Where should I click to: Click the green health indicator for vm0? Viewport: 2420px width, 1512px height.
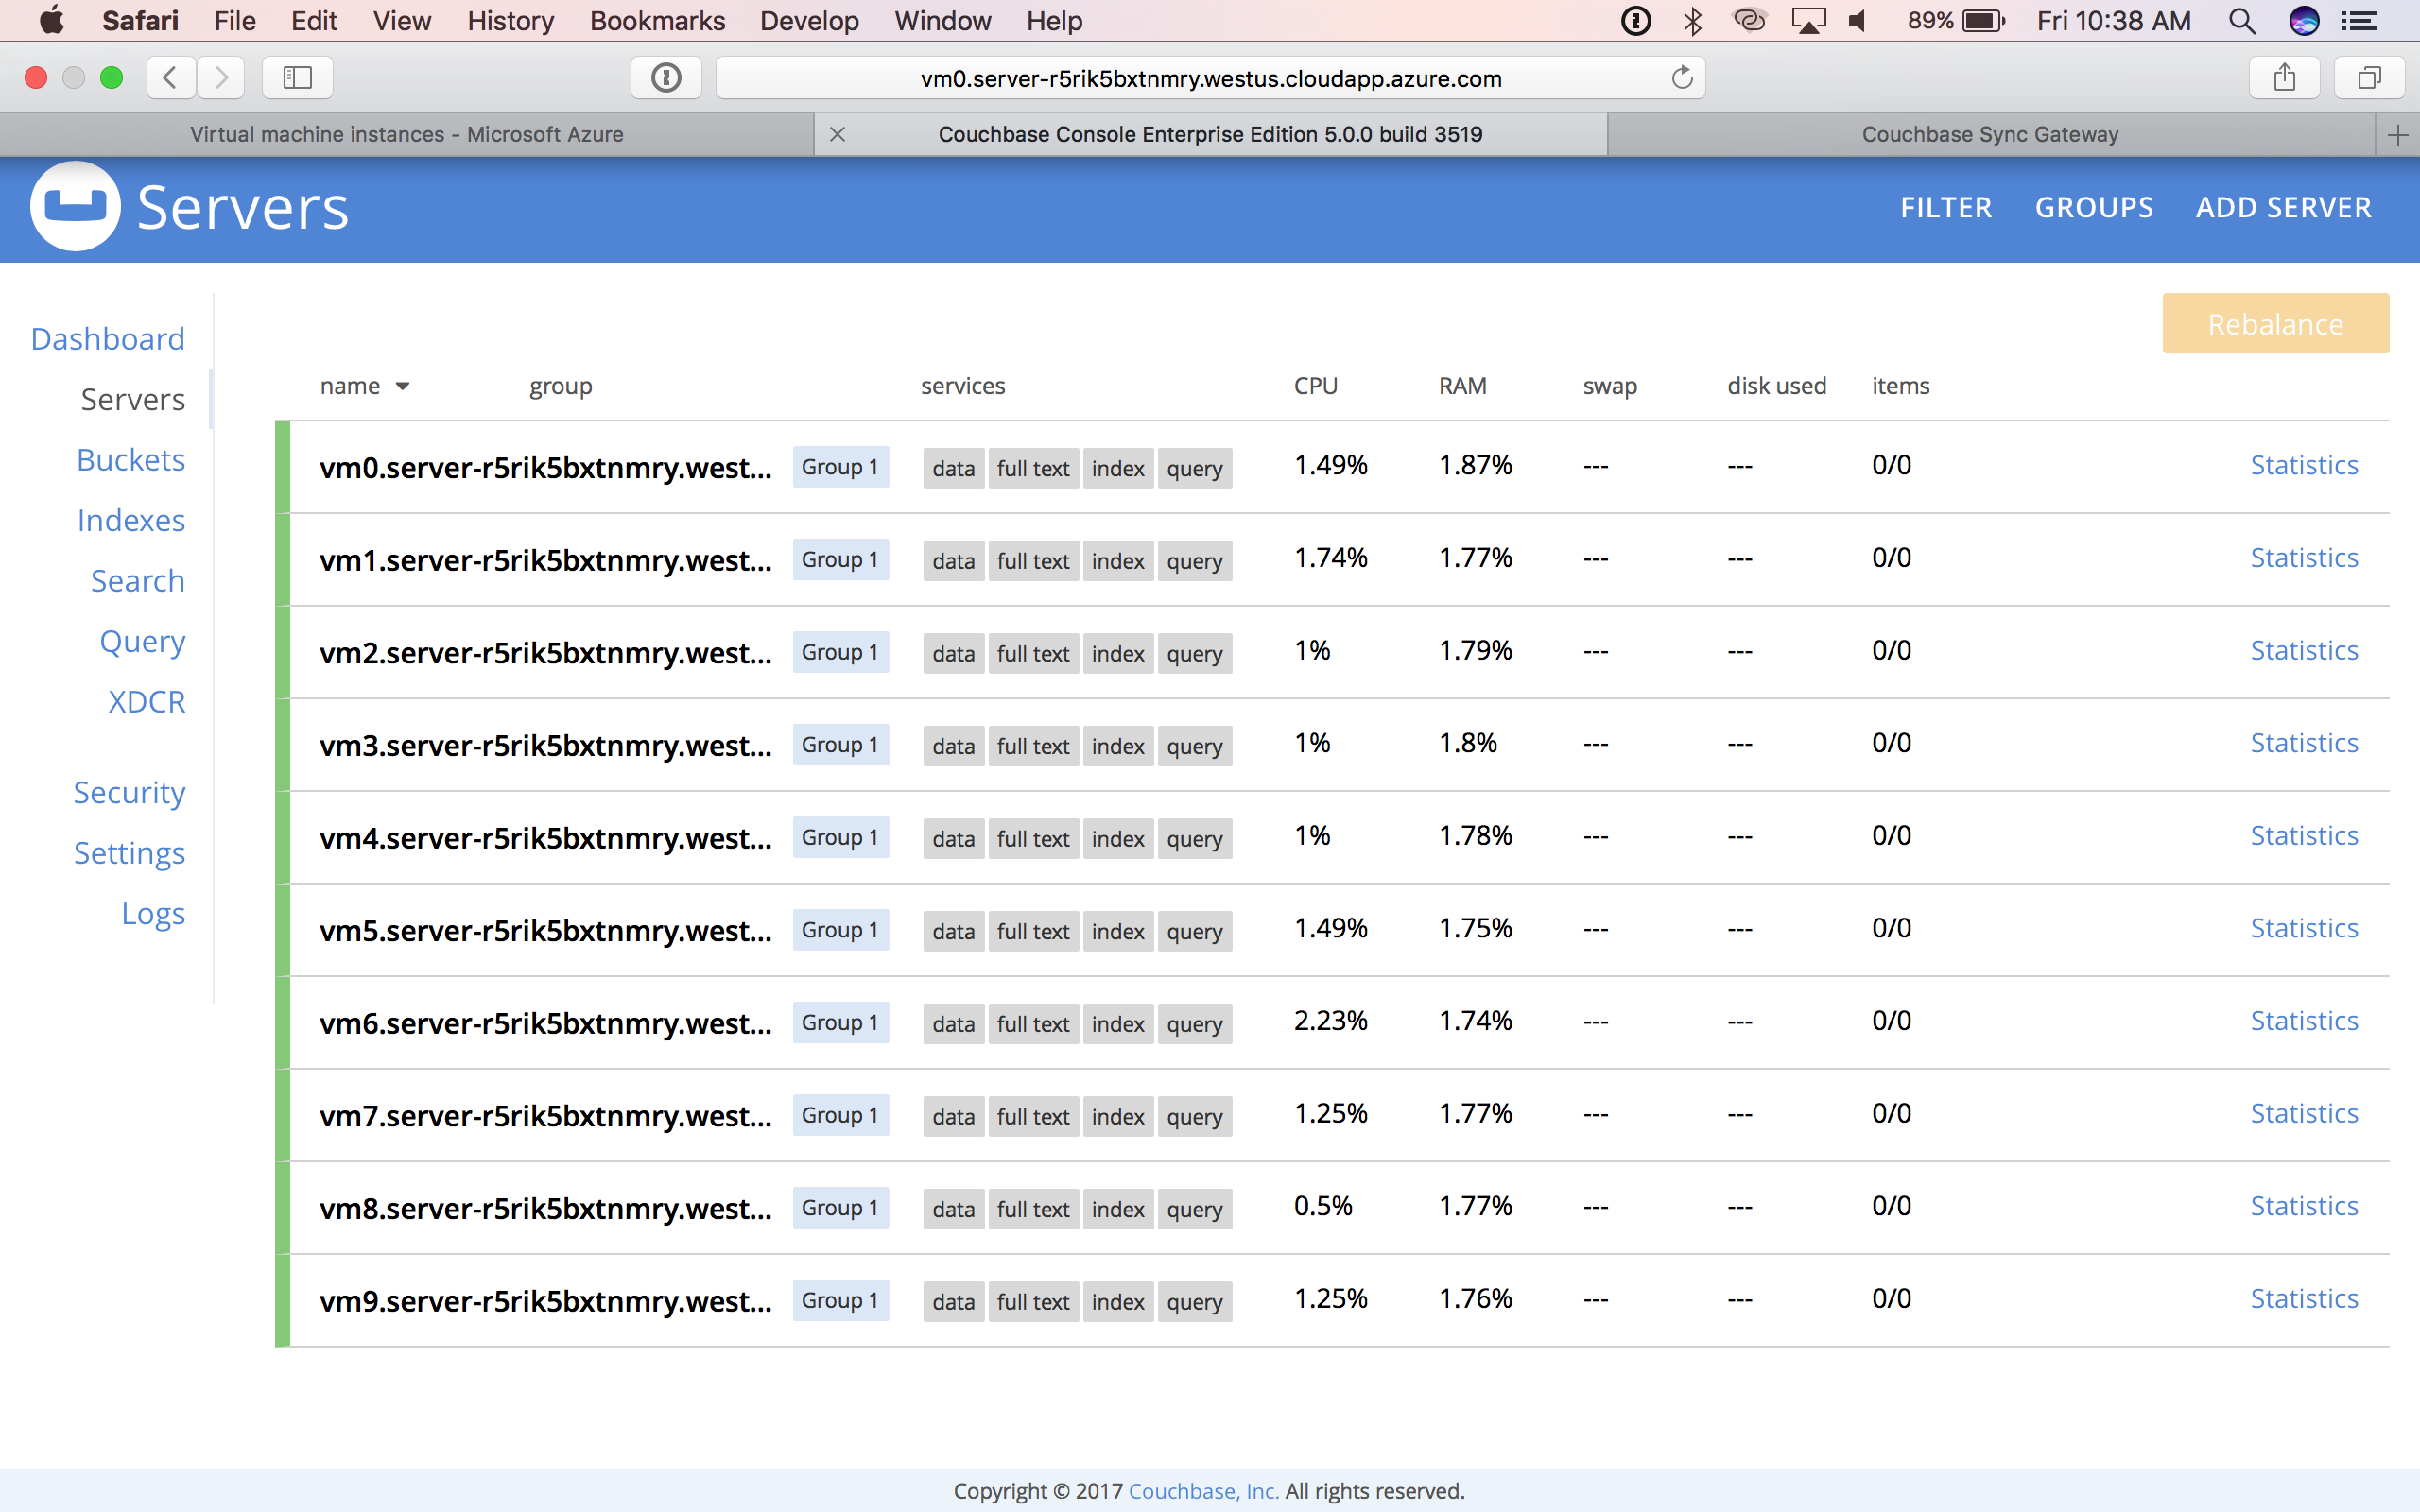[283, 465]
